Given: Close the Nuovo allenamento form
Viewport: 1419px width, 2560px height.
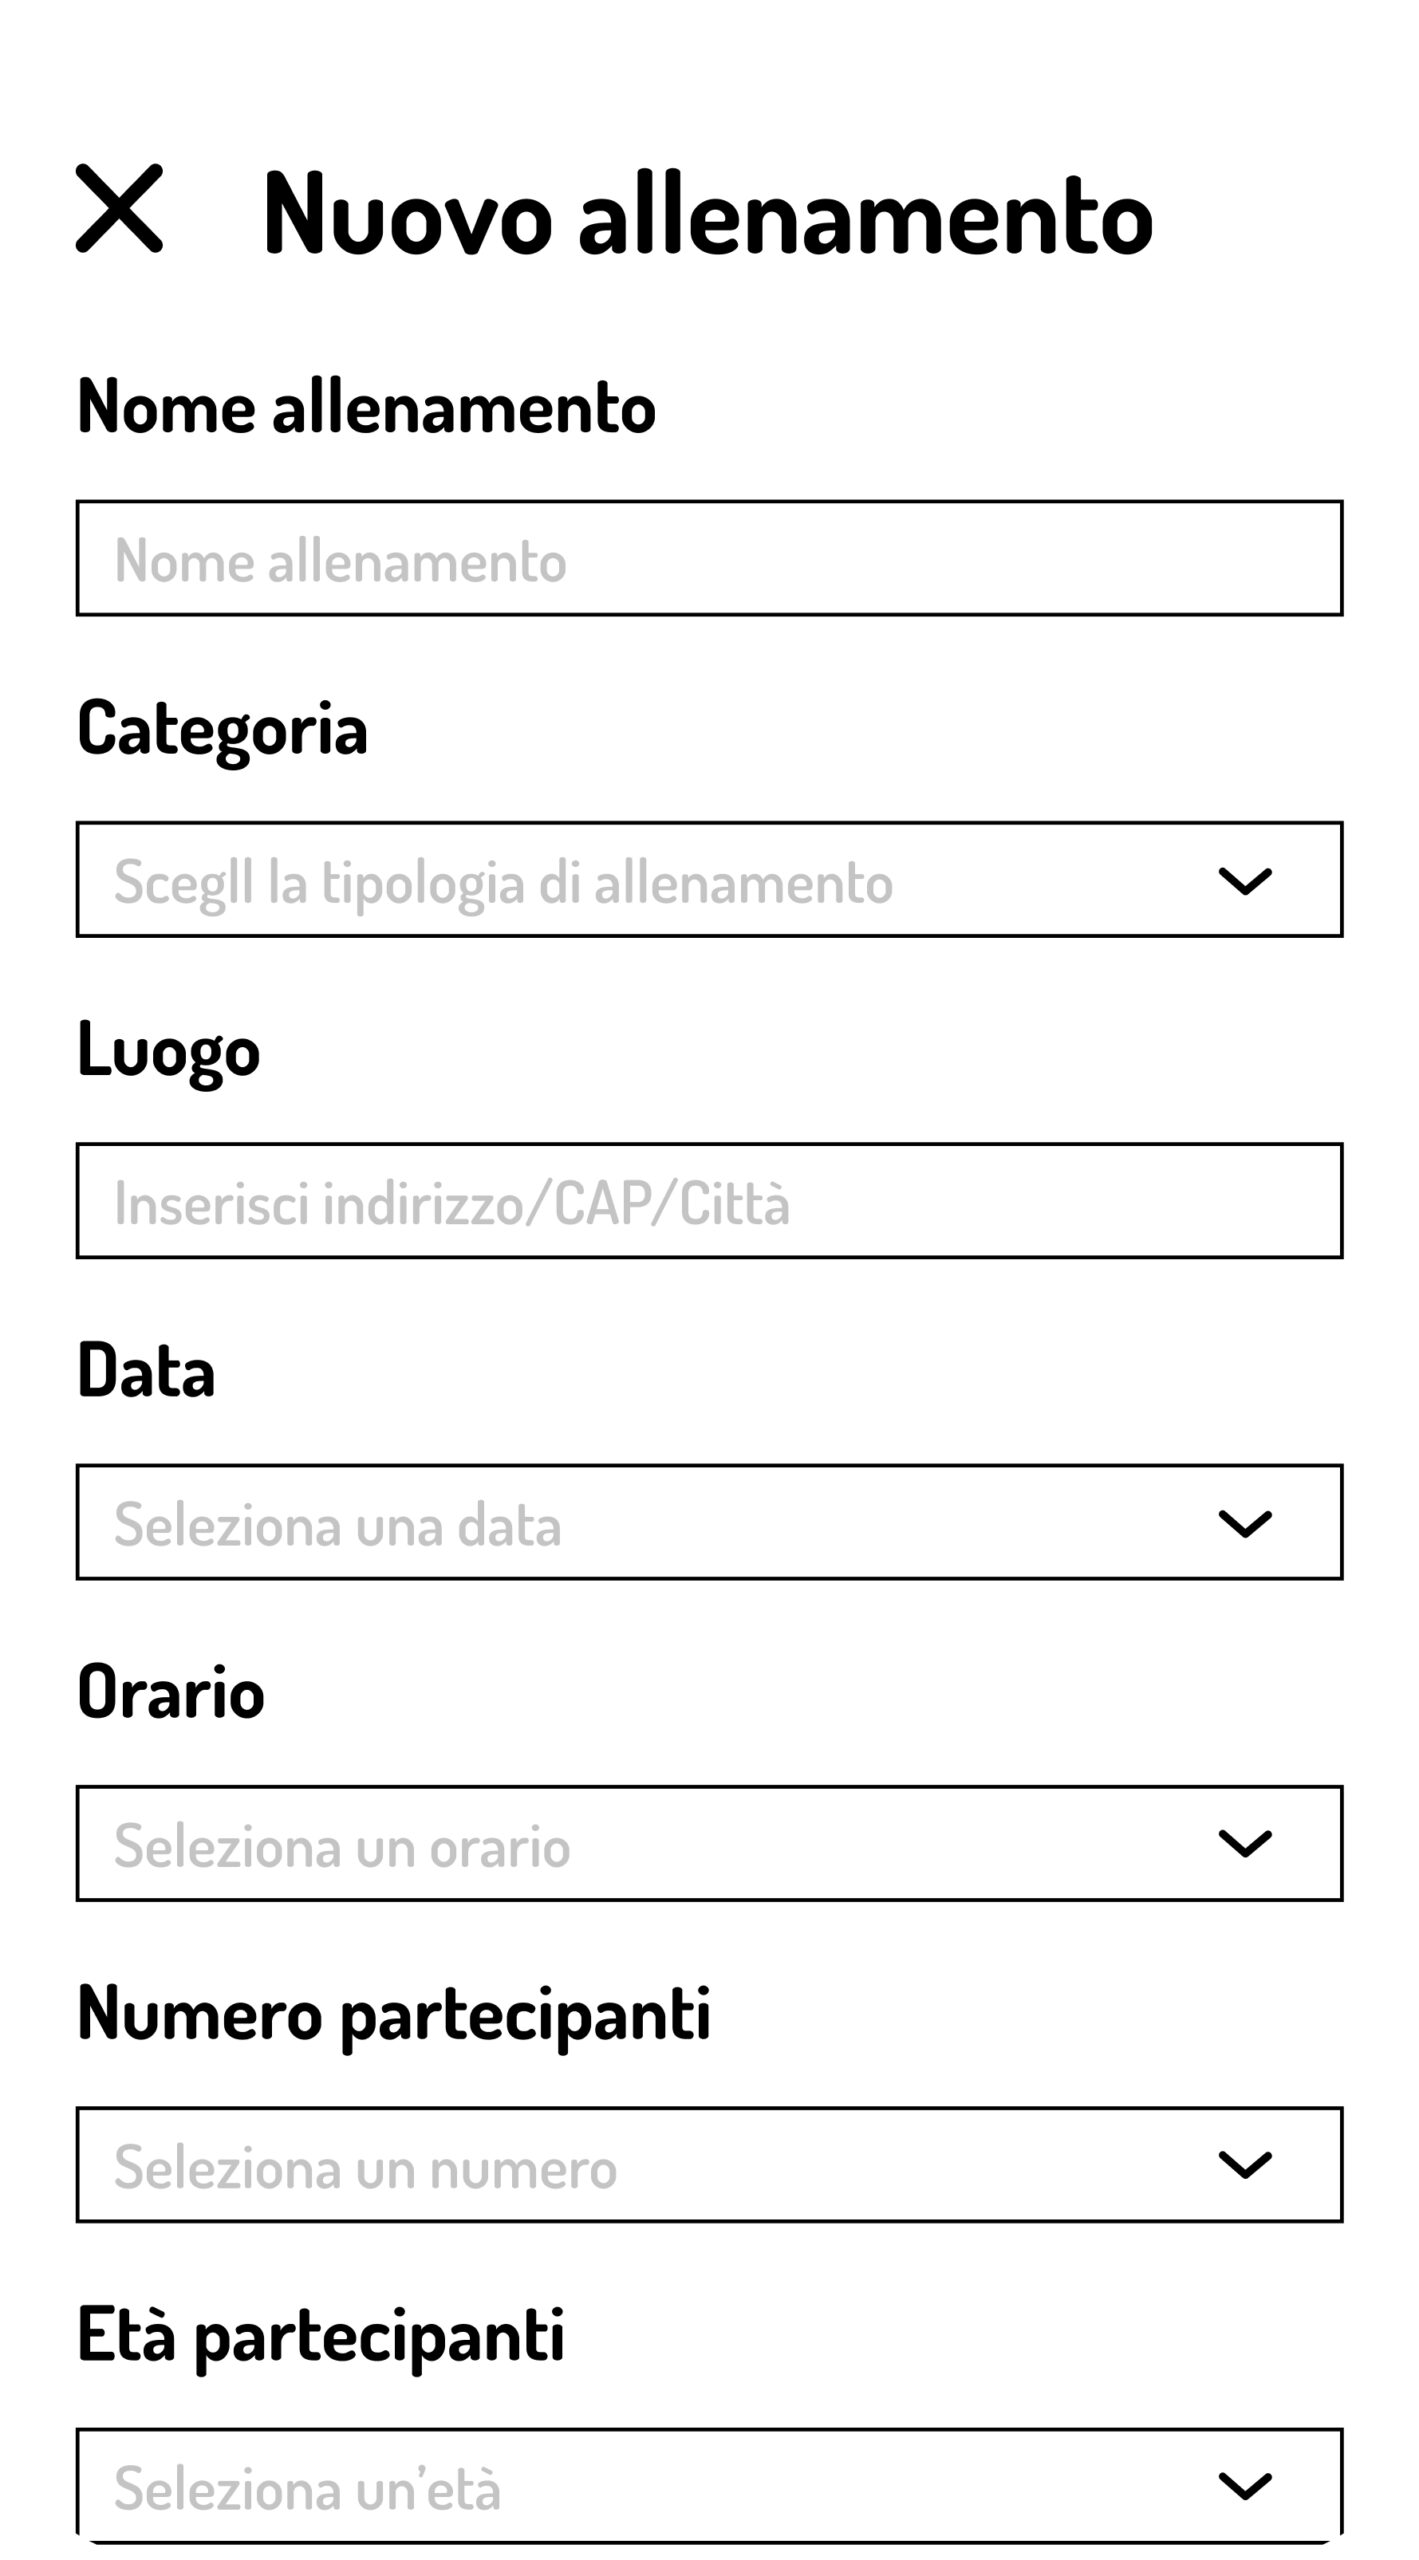Looking at the screenshot, I should [119, 208].
